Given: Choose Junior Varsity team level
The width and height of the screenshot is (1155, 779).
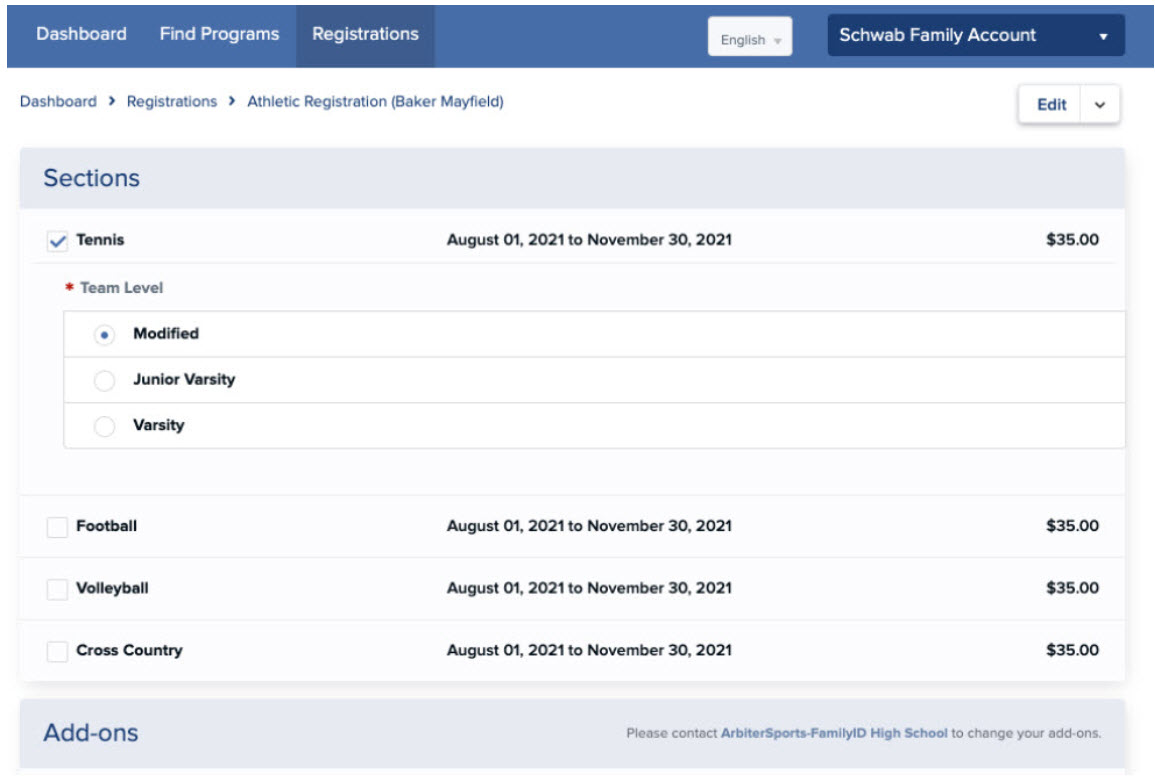Looking at the screenshot, I should [x=105, y=381].
